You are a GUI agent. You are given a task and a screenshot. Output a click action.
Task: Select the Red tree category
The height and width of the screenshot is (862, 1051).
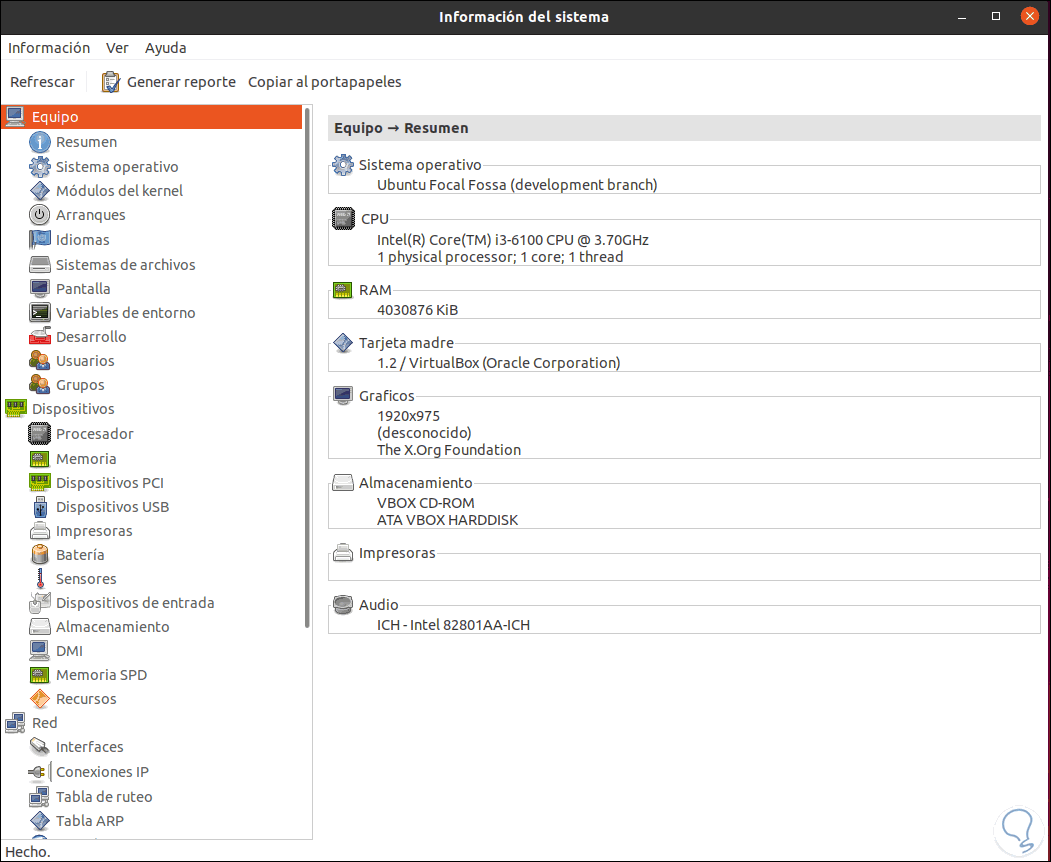click(44, 723)
